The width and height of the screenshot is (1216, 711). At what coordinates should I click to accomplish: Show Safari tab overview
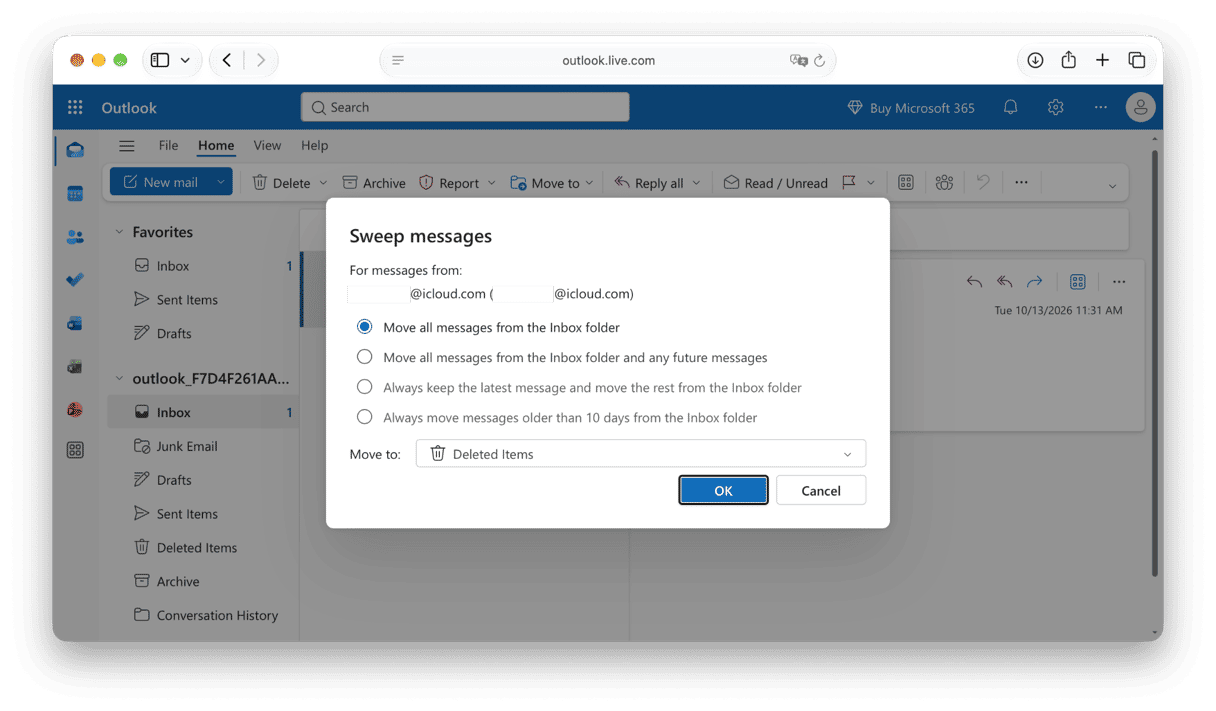click(x=1137, y=60)
